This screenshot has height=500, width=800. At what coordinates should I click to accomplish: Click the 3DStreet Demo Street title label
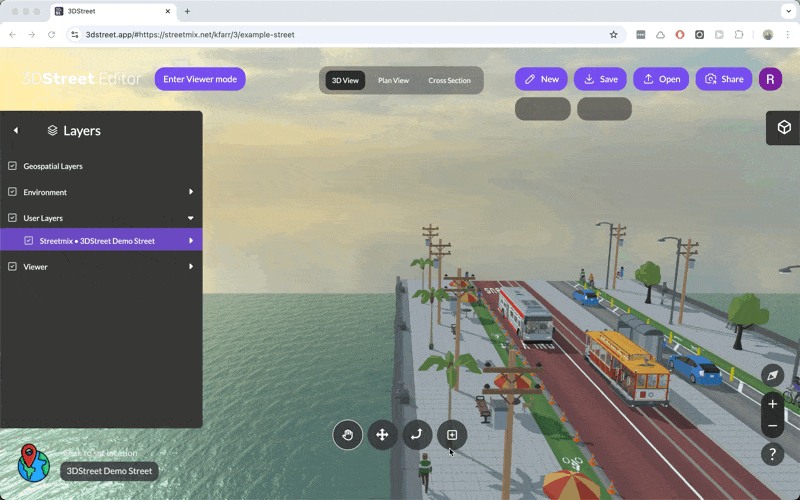tap(109, 471)
